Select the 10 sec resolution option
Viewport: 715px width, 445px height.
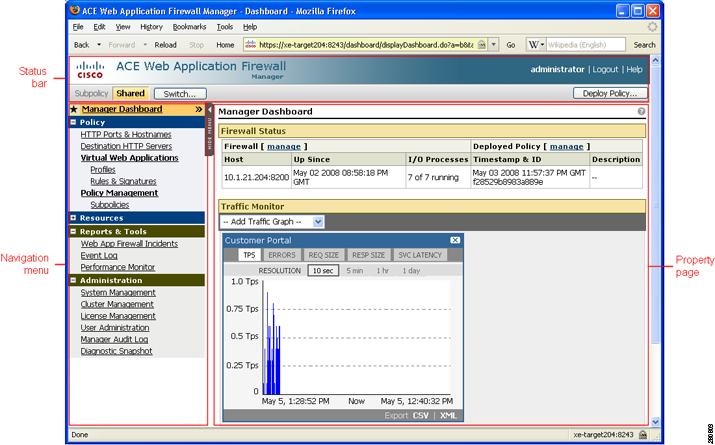click(321, 271)
